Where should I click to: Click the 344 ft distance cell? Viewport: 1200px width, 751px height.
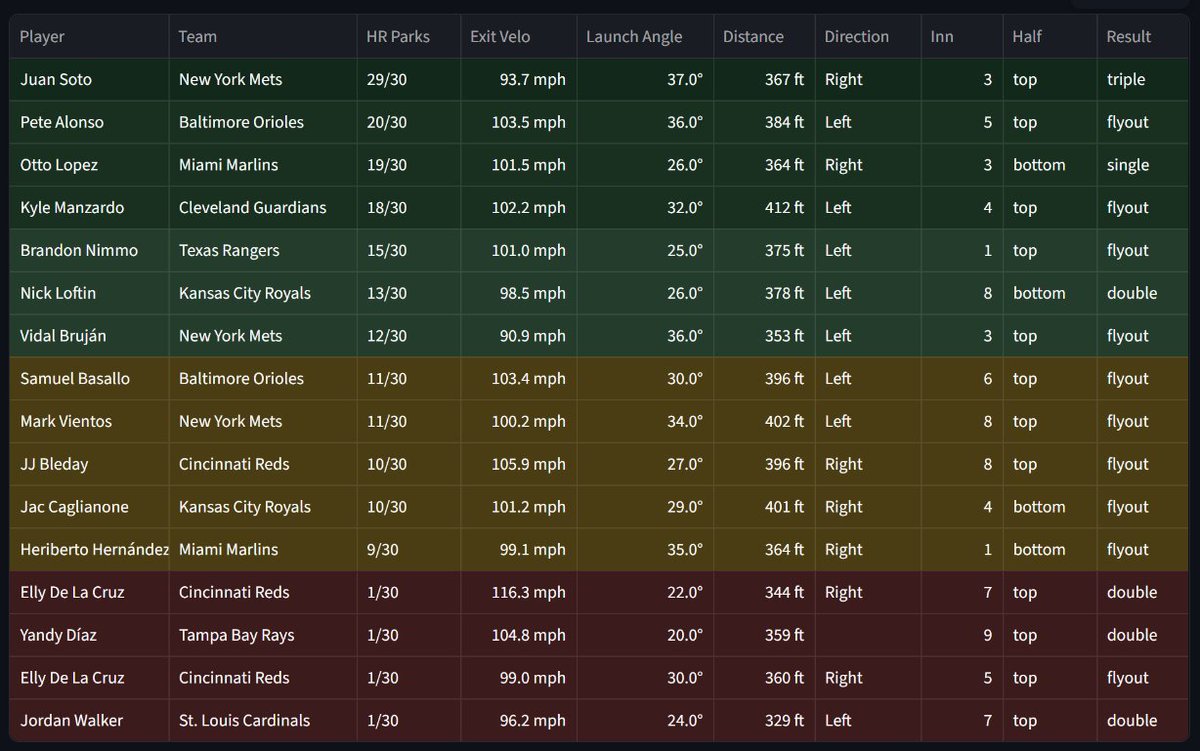(764, 592)
